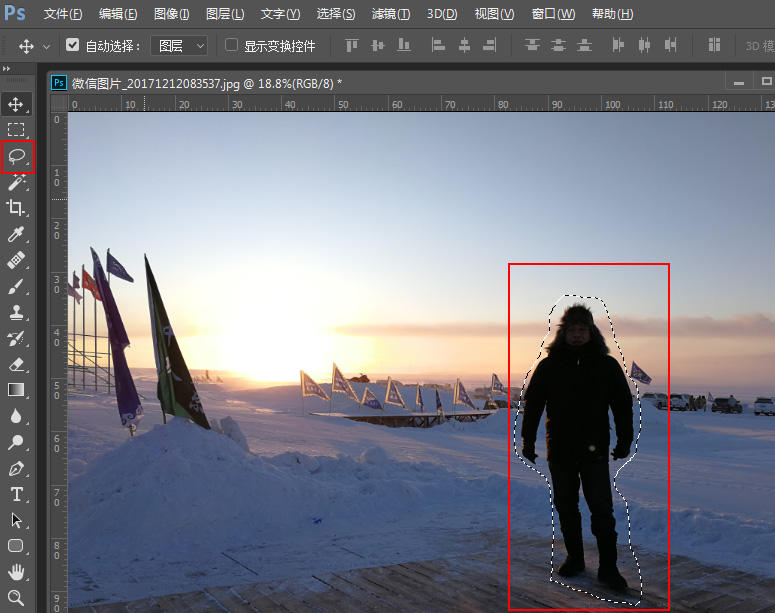The image size is (775, 613).
Task: Expand the Move tool preset picker arrow
Action: pyautogui.click(x=46, y=46)
